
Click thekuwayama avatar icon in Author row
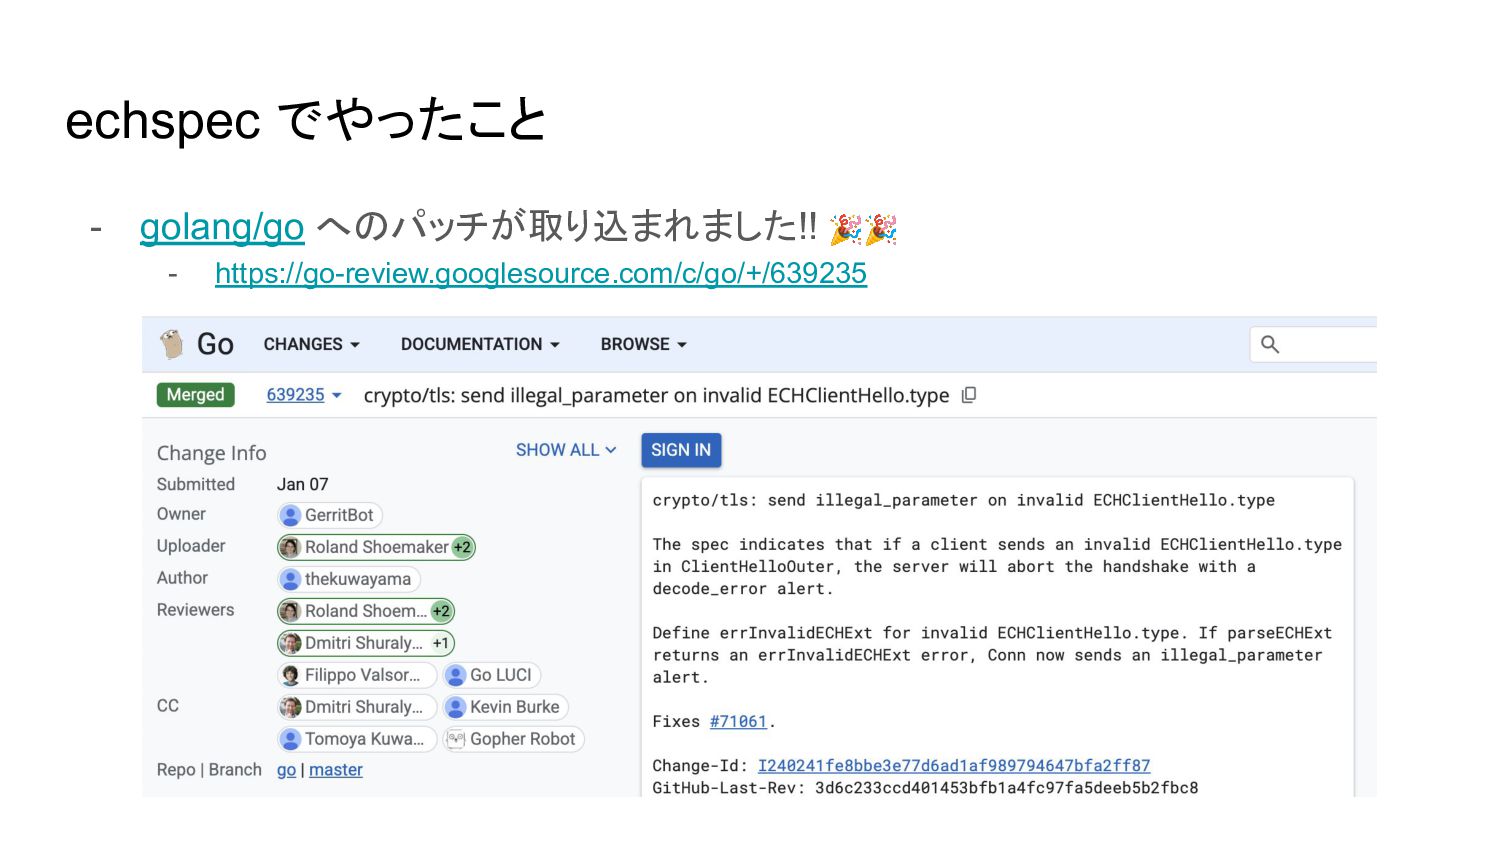(290, 579)
